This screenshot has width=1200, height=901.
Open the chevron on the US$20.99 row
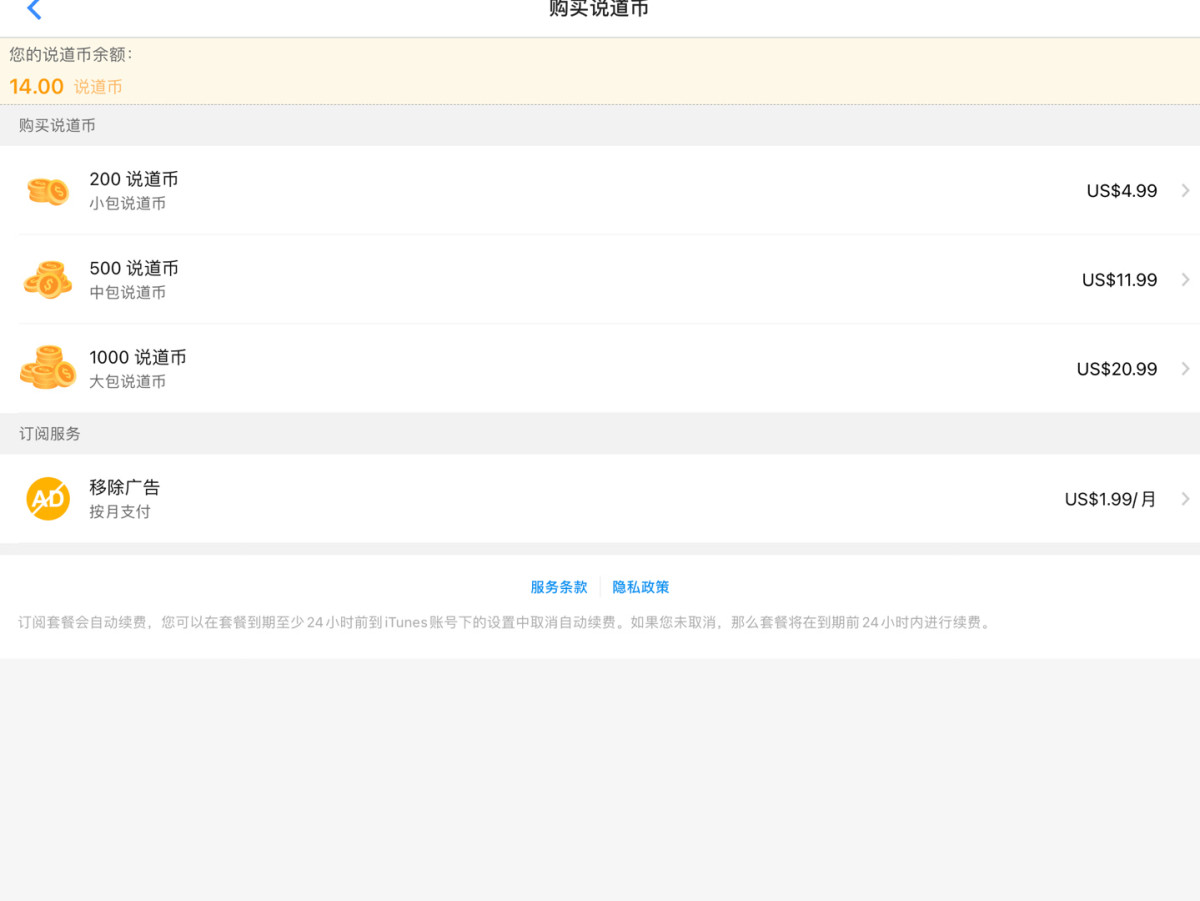1185,369
